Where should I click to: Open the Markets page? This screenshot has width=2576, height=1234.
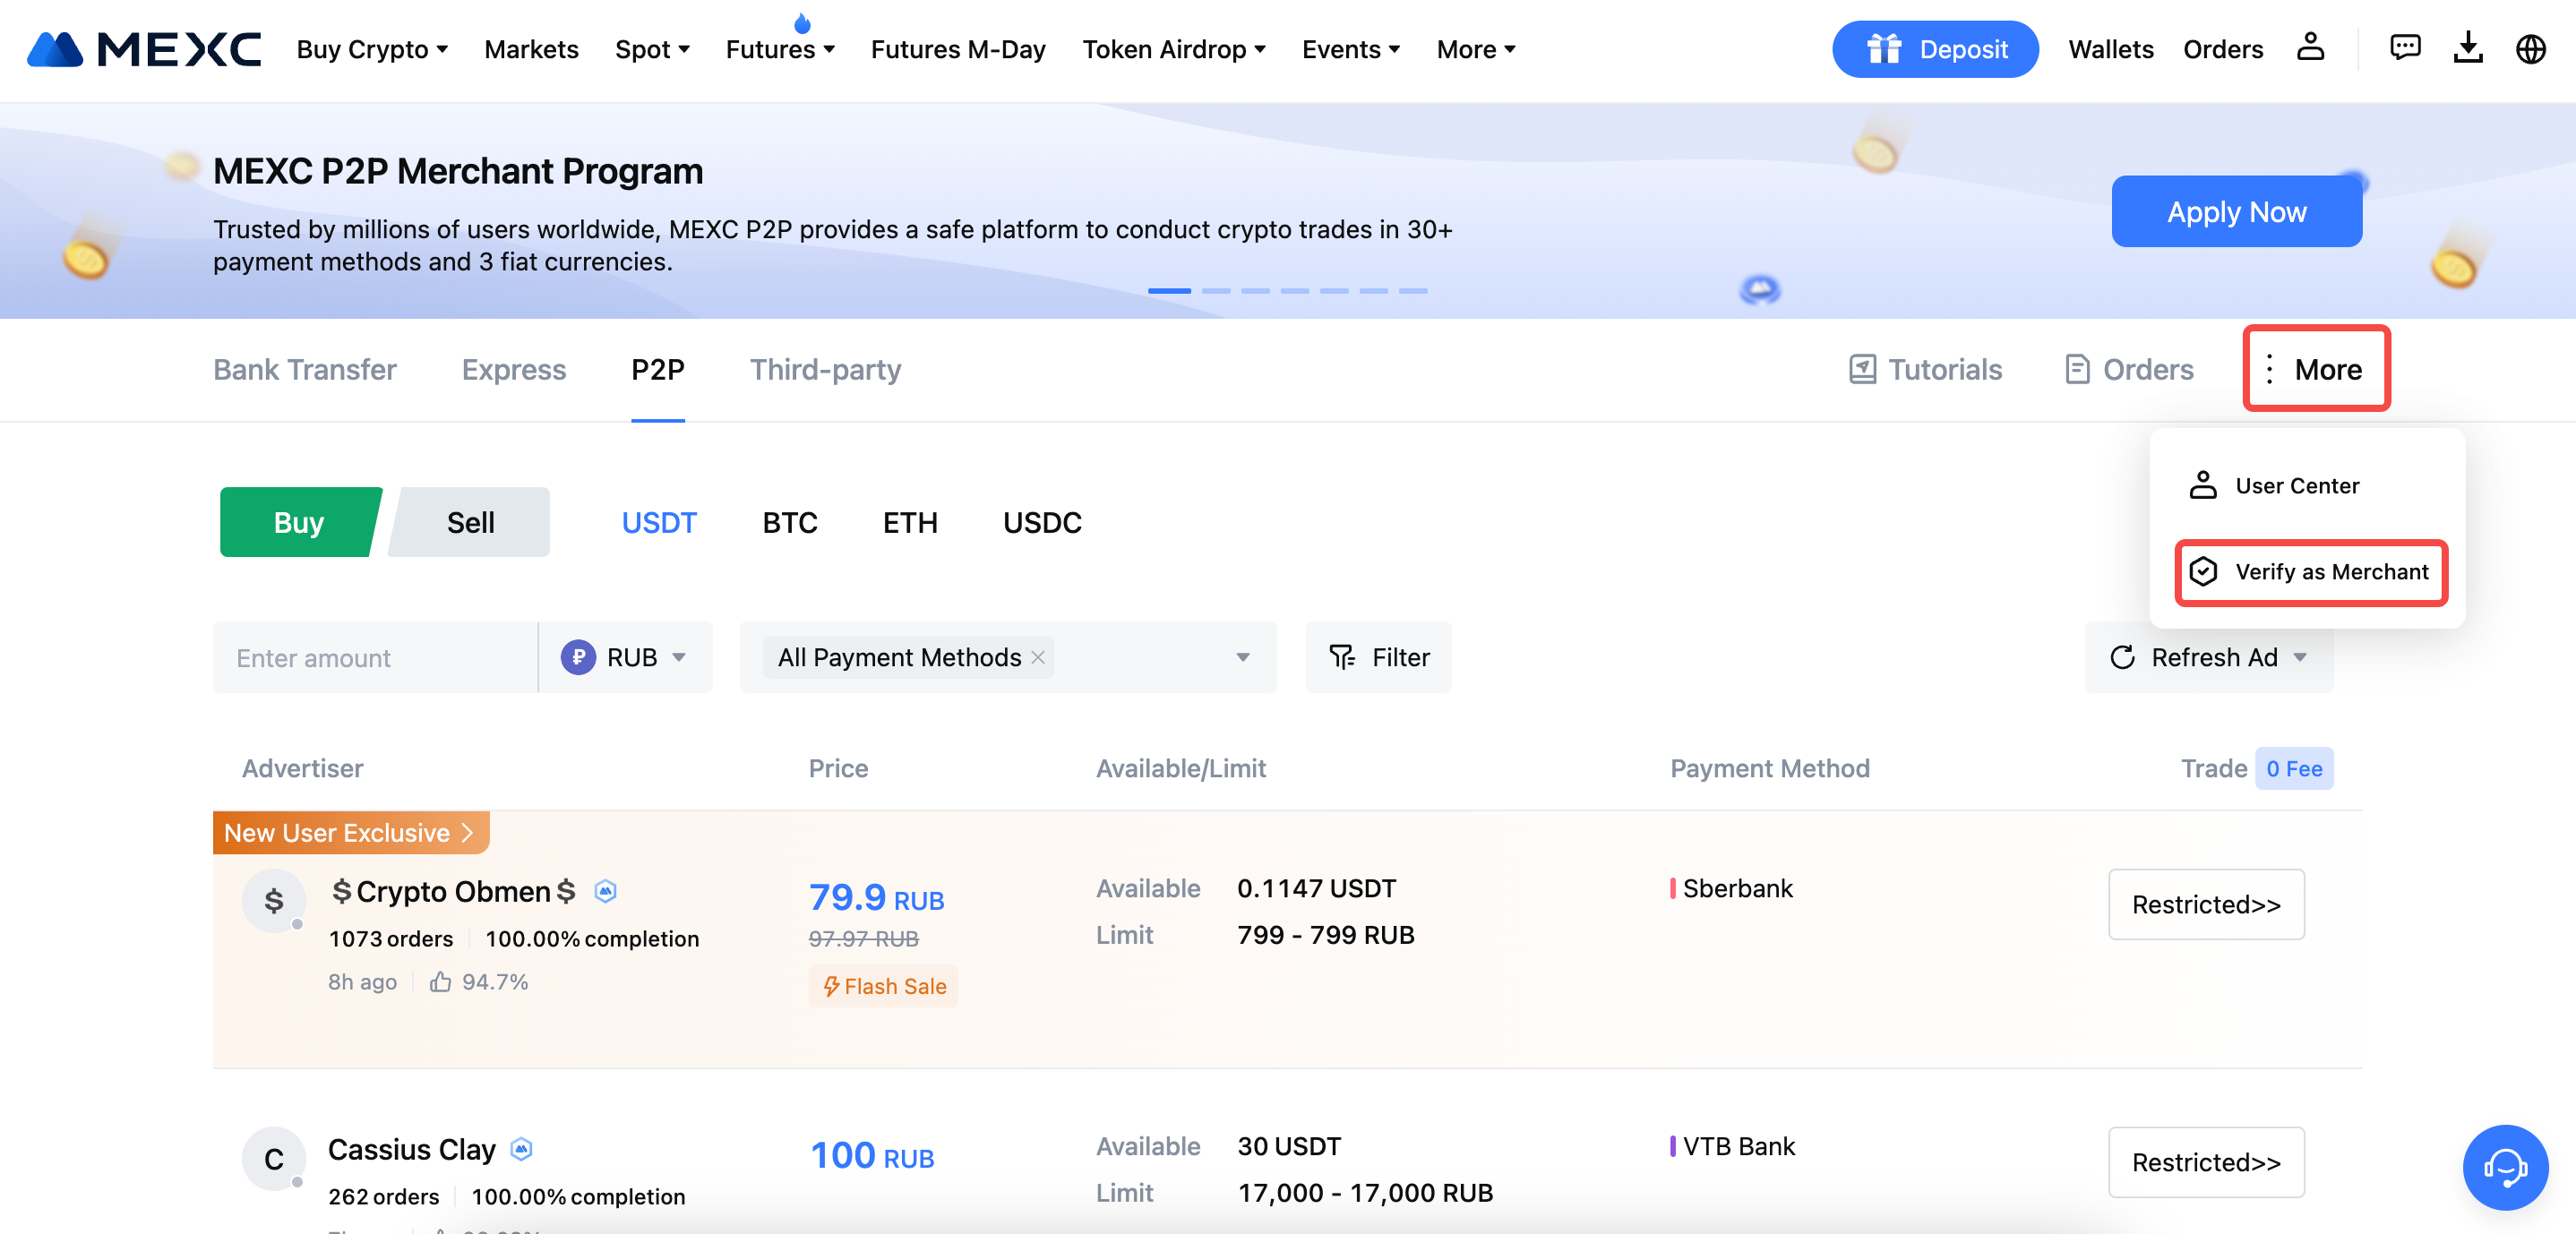[x=531, y=49]
